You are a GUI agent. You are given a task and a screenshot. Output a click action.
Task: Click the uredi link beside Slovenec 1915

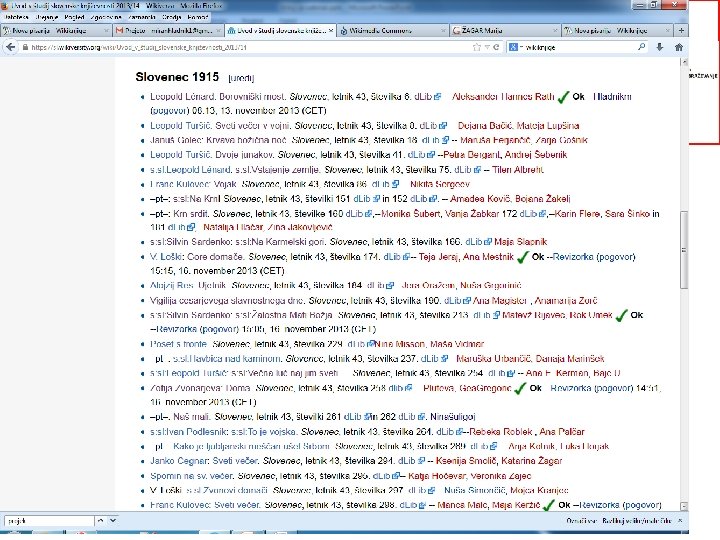241,79
